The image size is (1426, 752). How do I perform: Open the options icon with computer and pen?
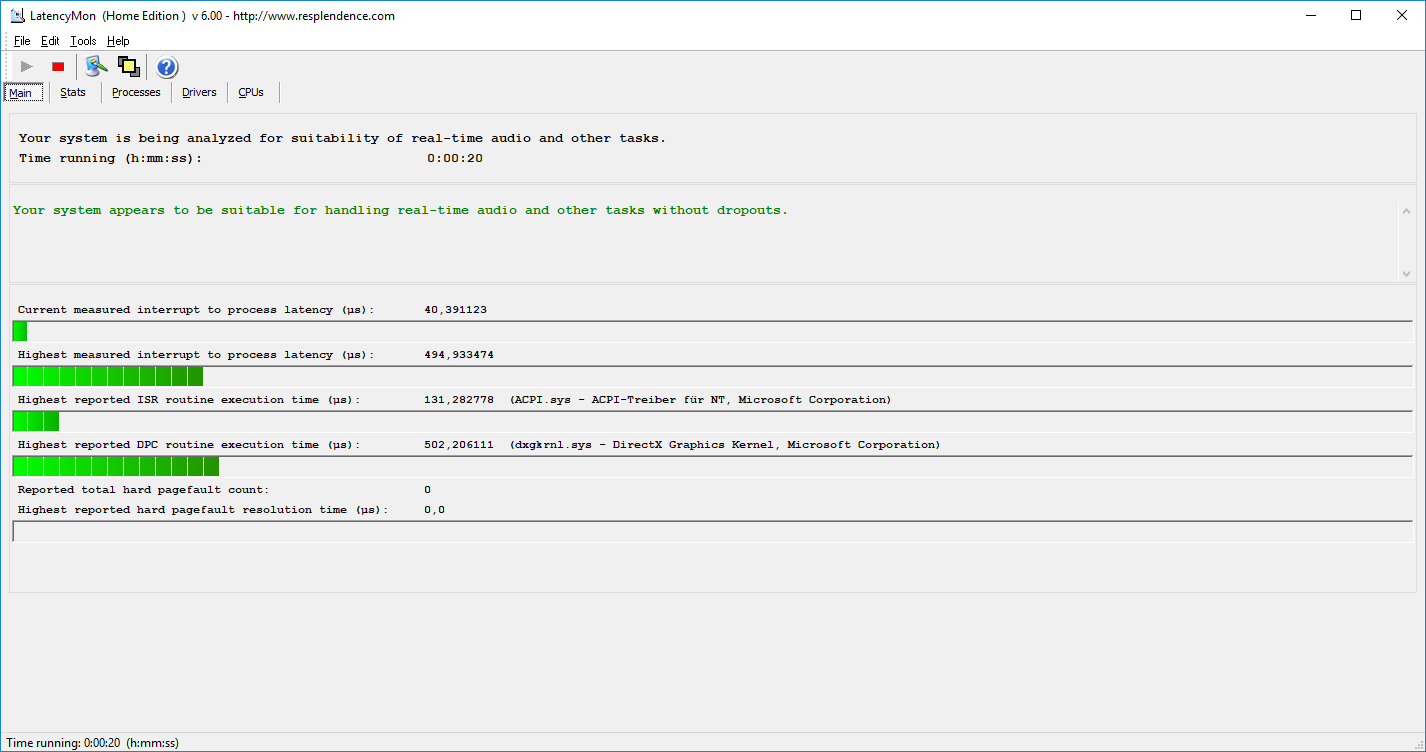tap(96, 67)
